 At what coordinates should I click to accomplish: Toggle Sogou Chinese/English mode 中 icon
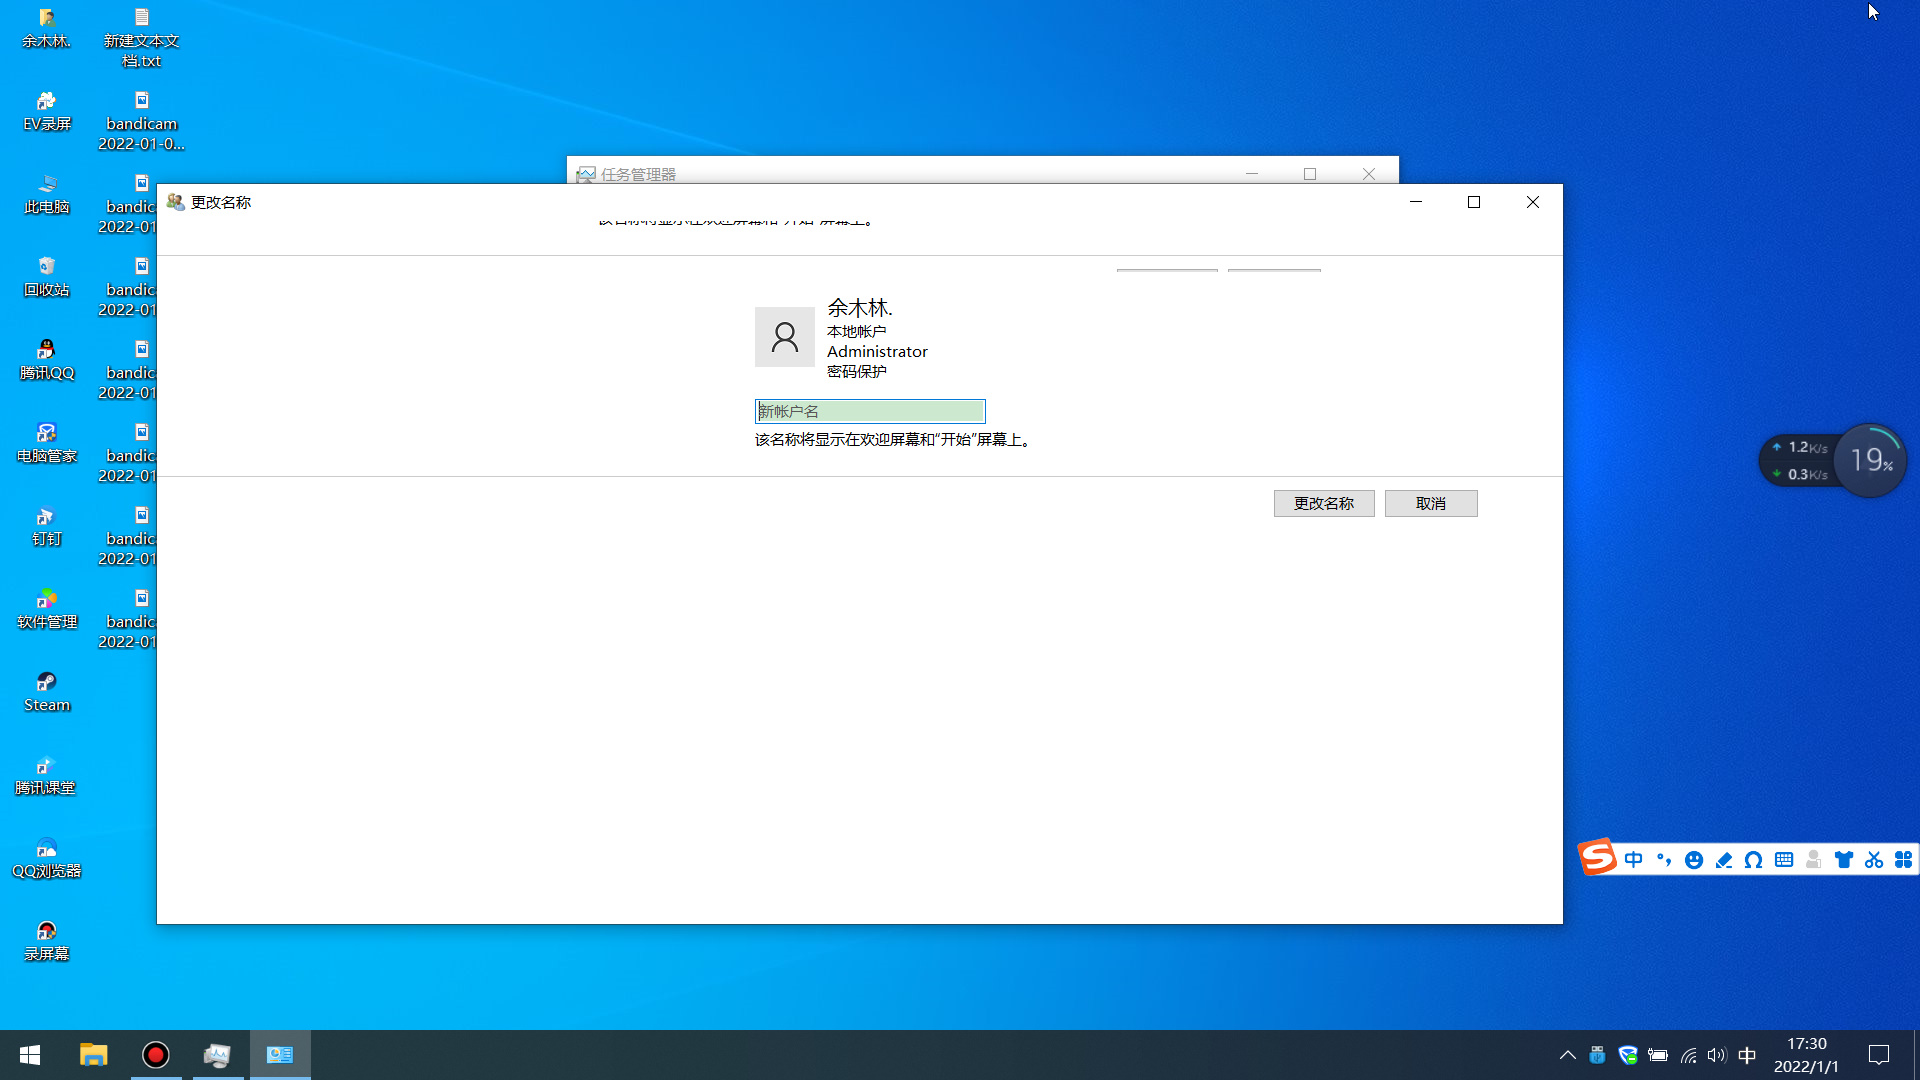pos(1634,860)
